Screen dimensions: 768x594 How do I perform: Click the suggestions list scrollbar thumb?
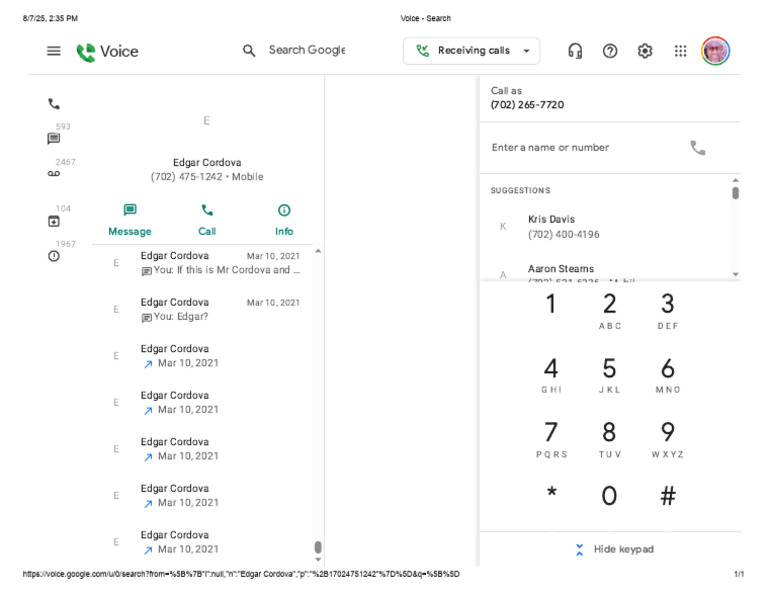coord(735,193)
